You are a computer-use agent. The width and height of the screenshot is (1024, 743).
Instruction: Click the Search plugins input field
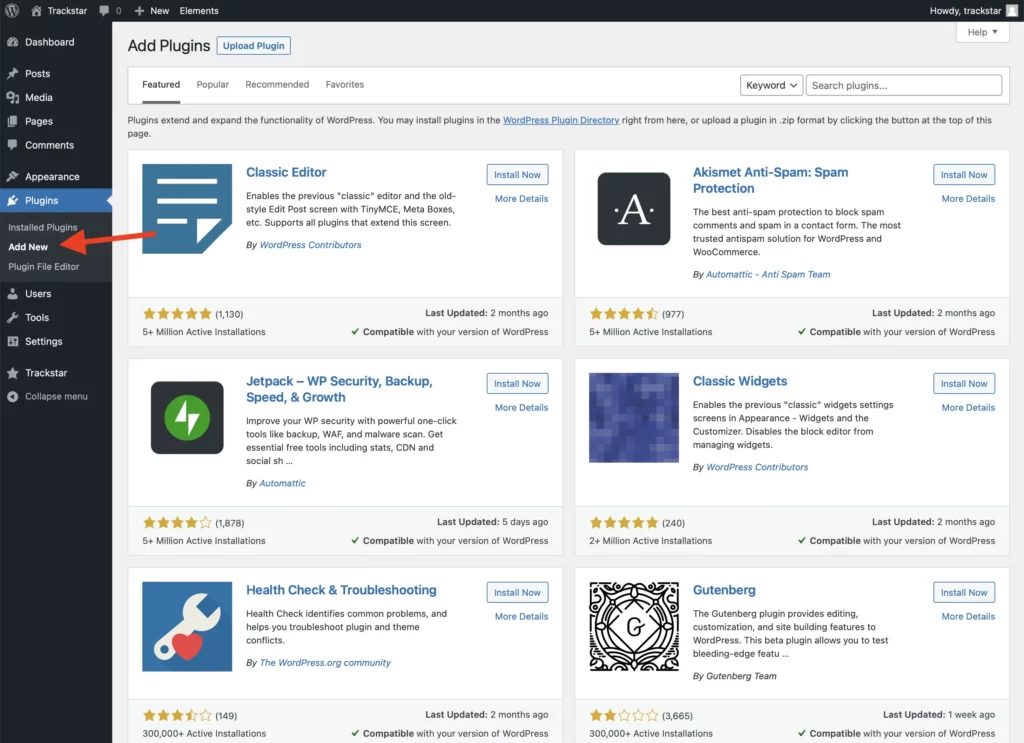coord(904,85)
